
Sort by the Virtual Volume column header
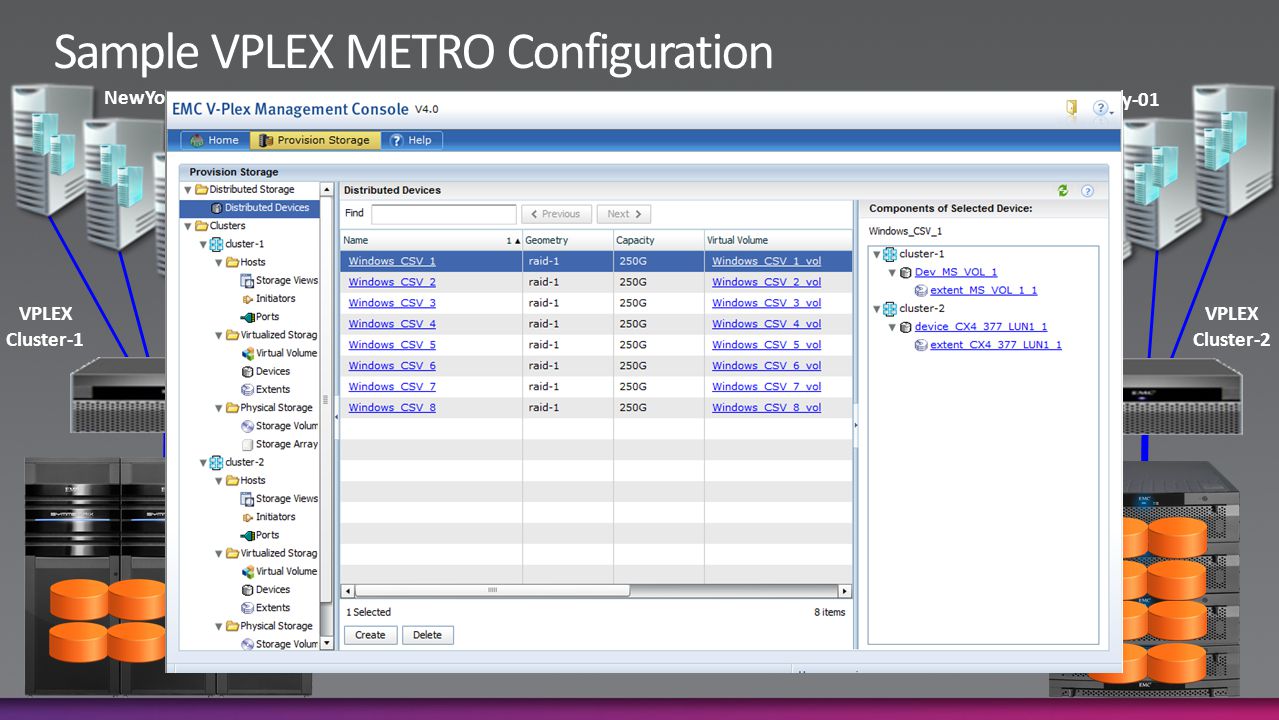click(x=778, y=240)
